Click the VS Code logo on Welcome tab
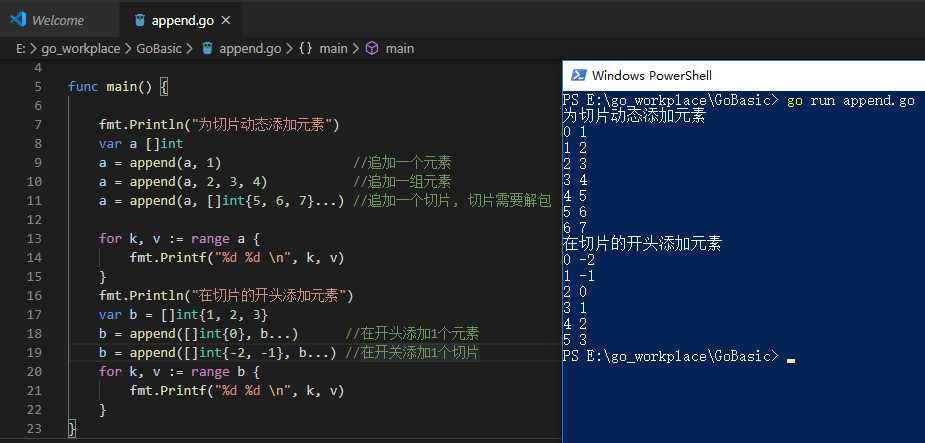The image size is (925, 443). pyautogui.click(x=17, y=20)
